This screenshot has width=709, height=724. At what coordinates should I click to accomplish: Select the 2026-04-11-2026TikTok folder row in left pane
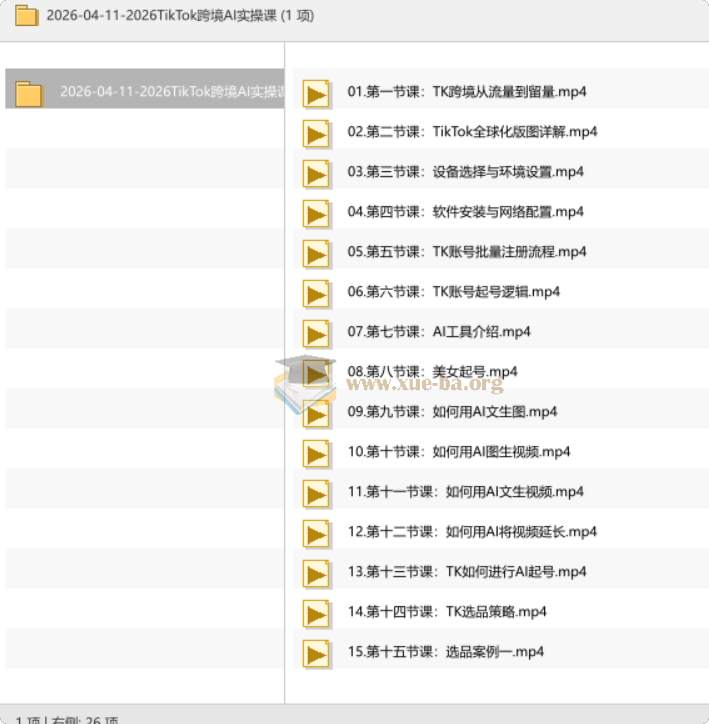click(x=144, y=89)
